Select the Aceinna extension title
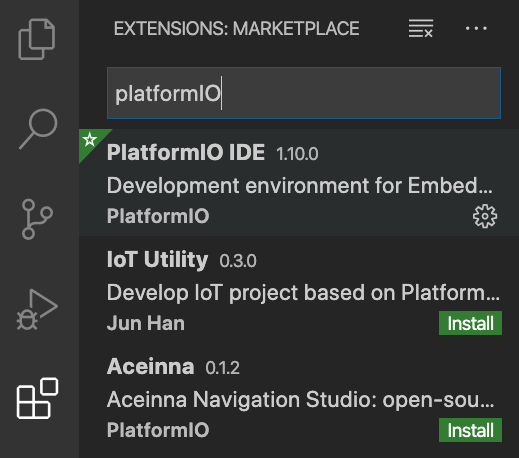Image resolution: width=519 pixels, height=458 pixels. 150,366
